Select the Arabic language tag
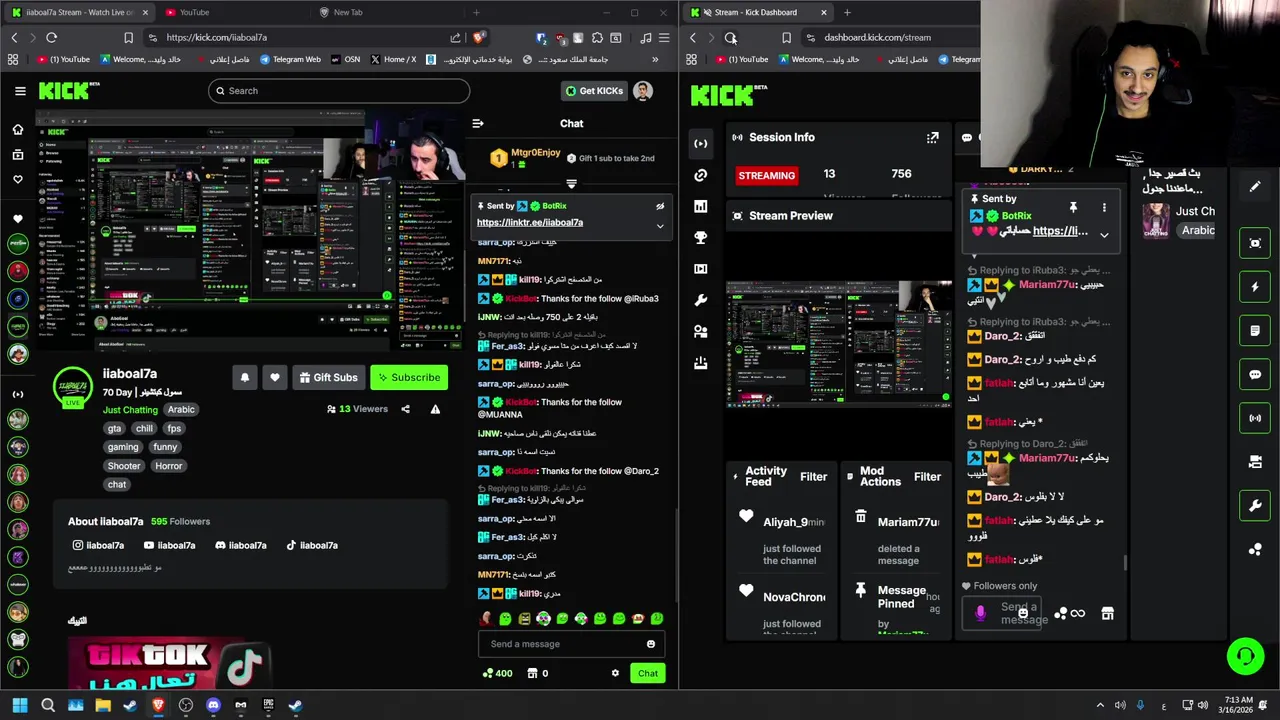The height and width of the screenshot is (720, 1280). (x=181, y=409)
